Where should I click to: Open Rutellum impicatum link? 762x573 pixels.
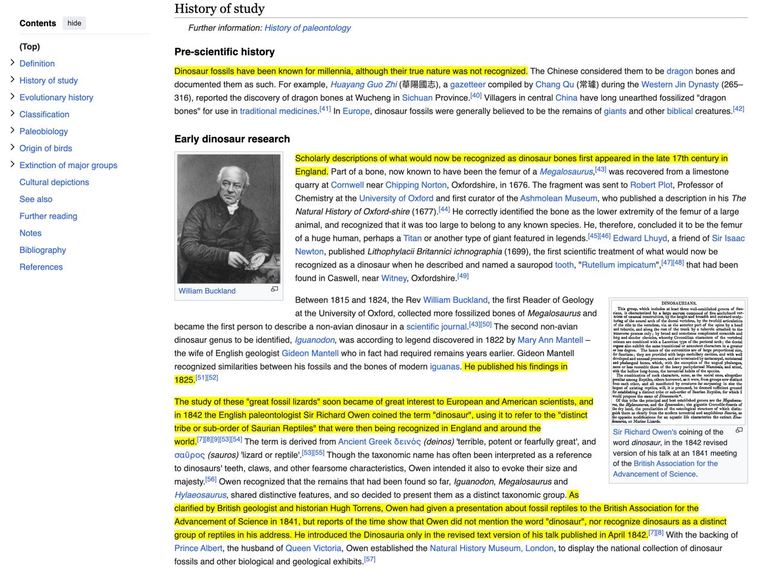pos(619,265)
